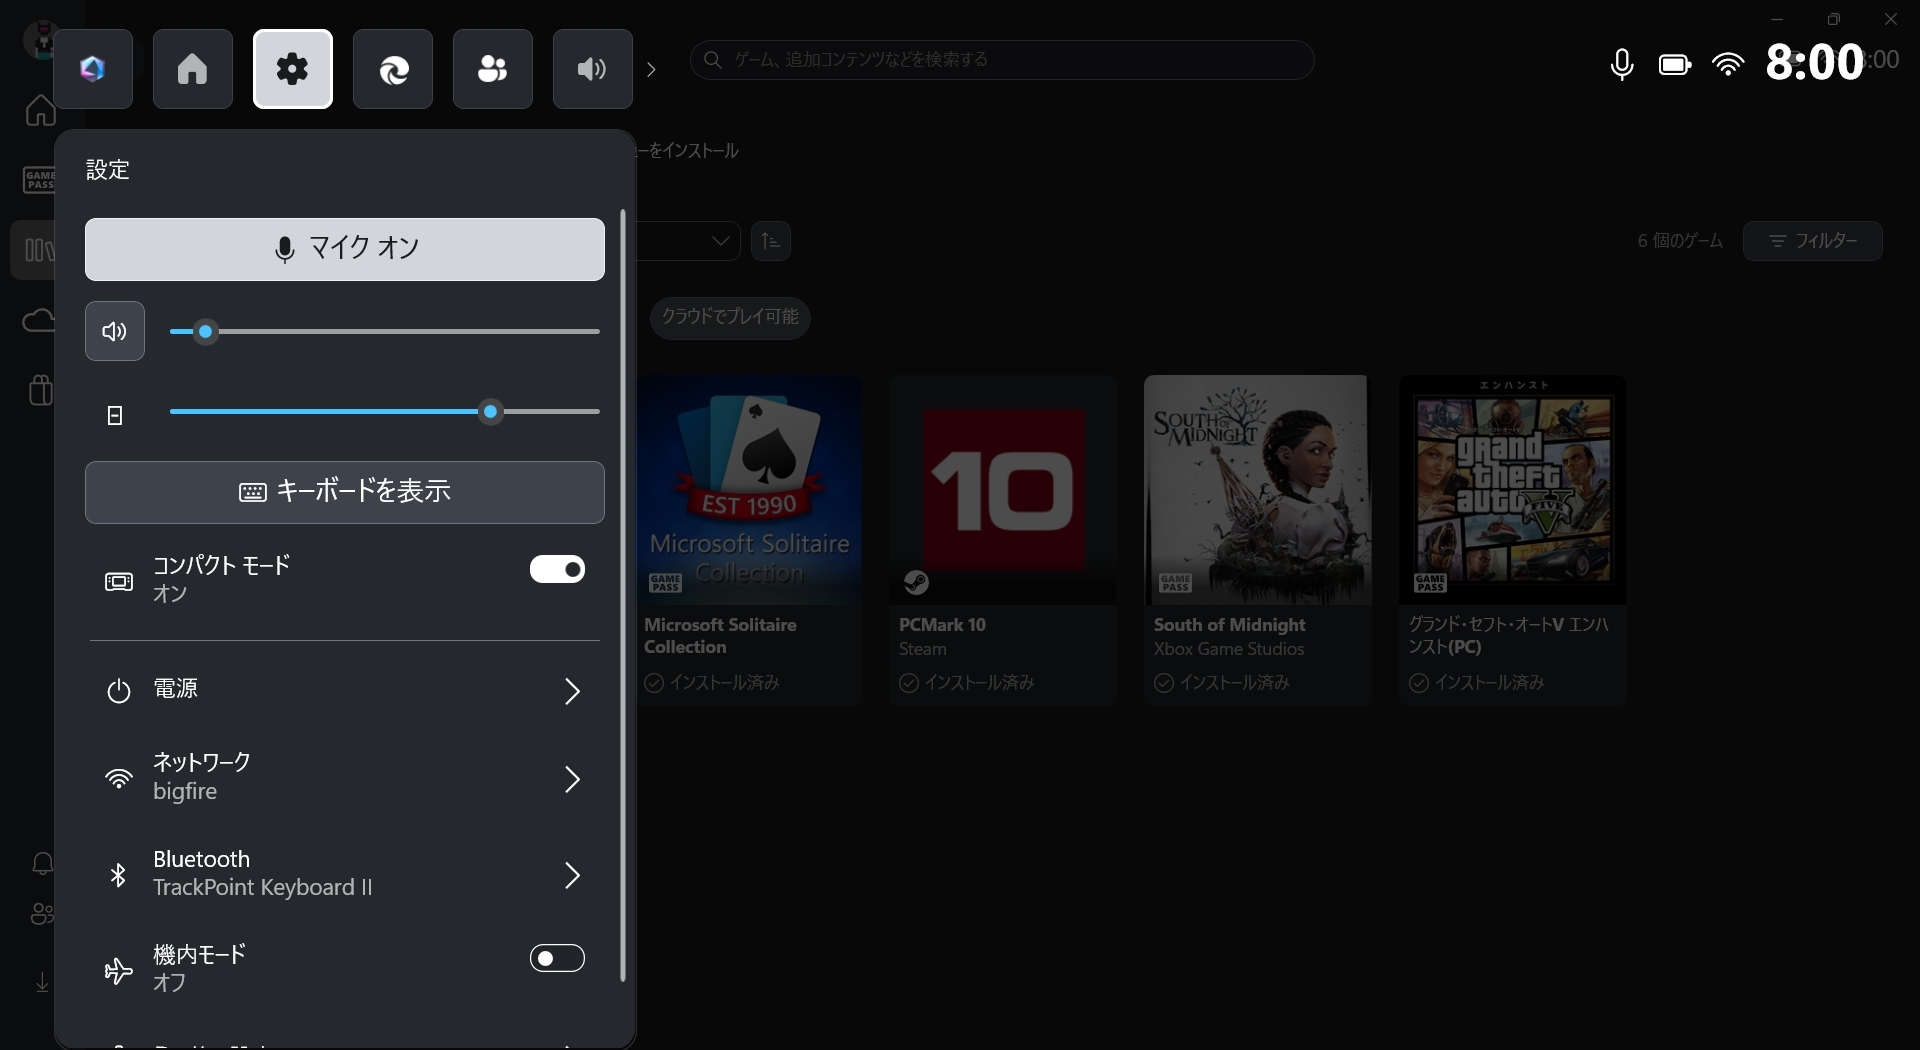Turn off the コンパクト モード switch

(557, 569)
